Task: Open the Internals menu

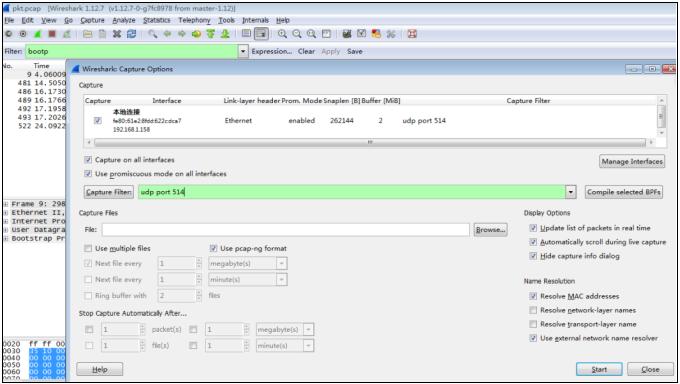Action: point(255,20)
